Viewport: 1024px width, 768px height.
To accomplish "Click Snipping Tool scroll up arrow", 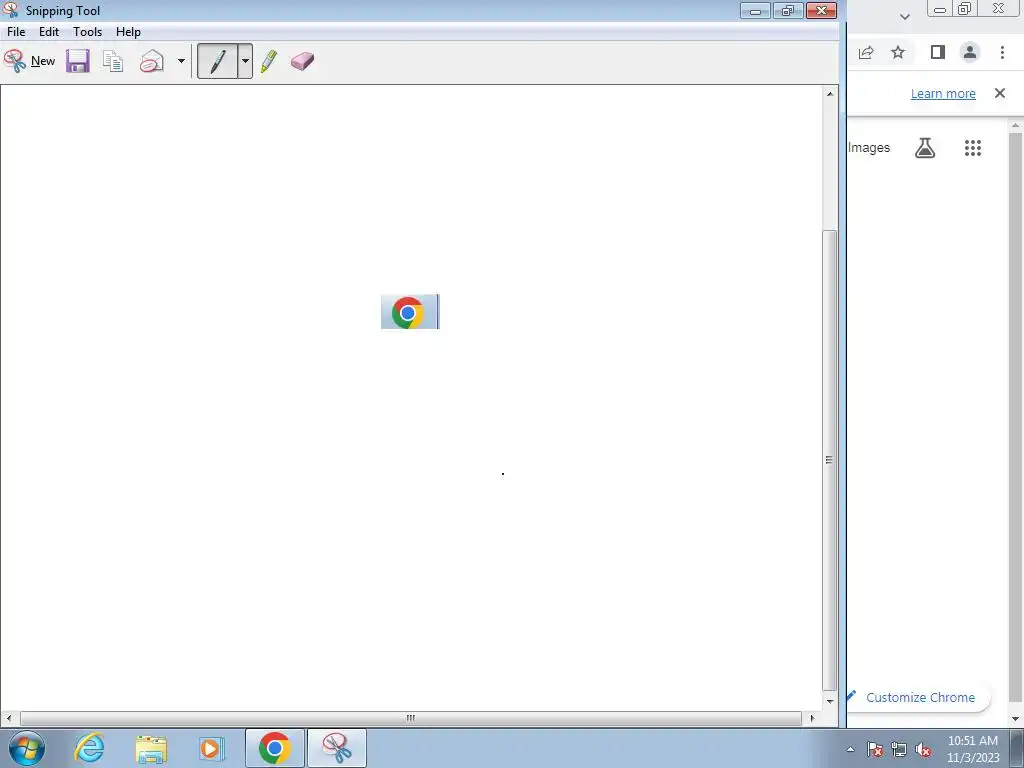I will (x=829, y=94).
